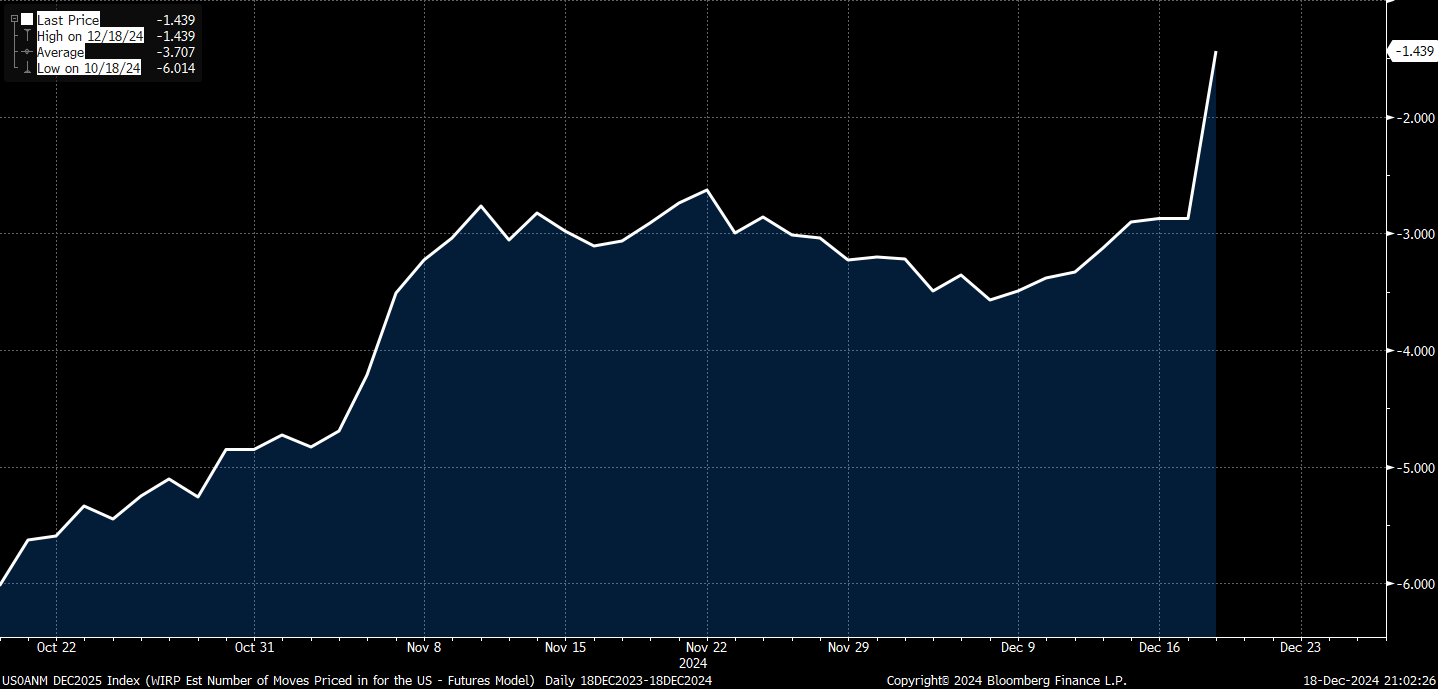Click the Nov 22 date axis label

pos(706,647)
